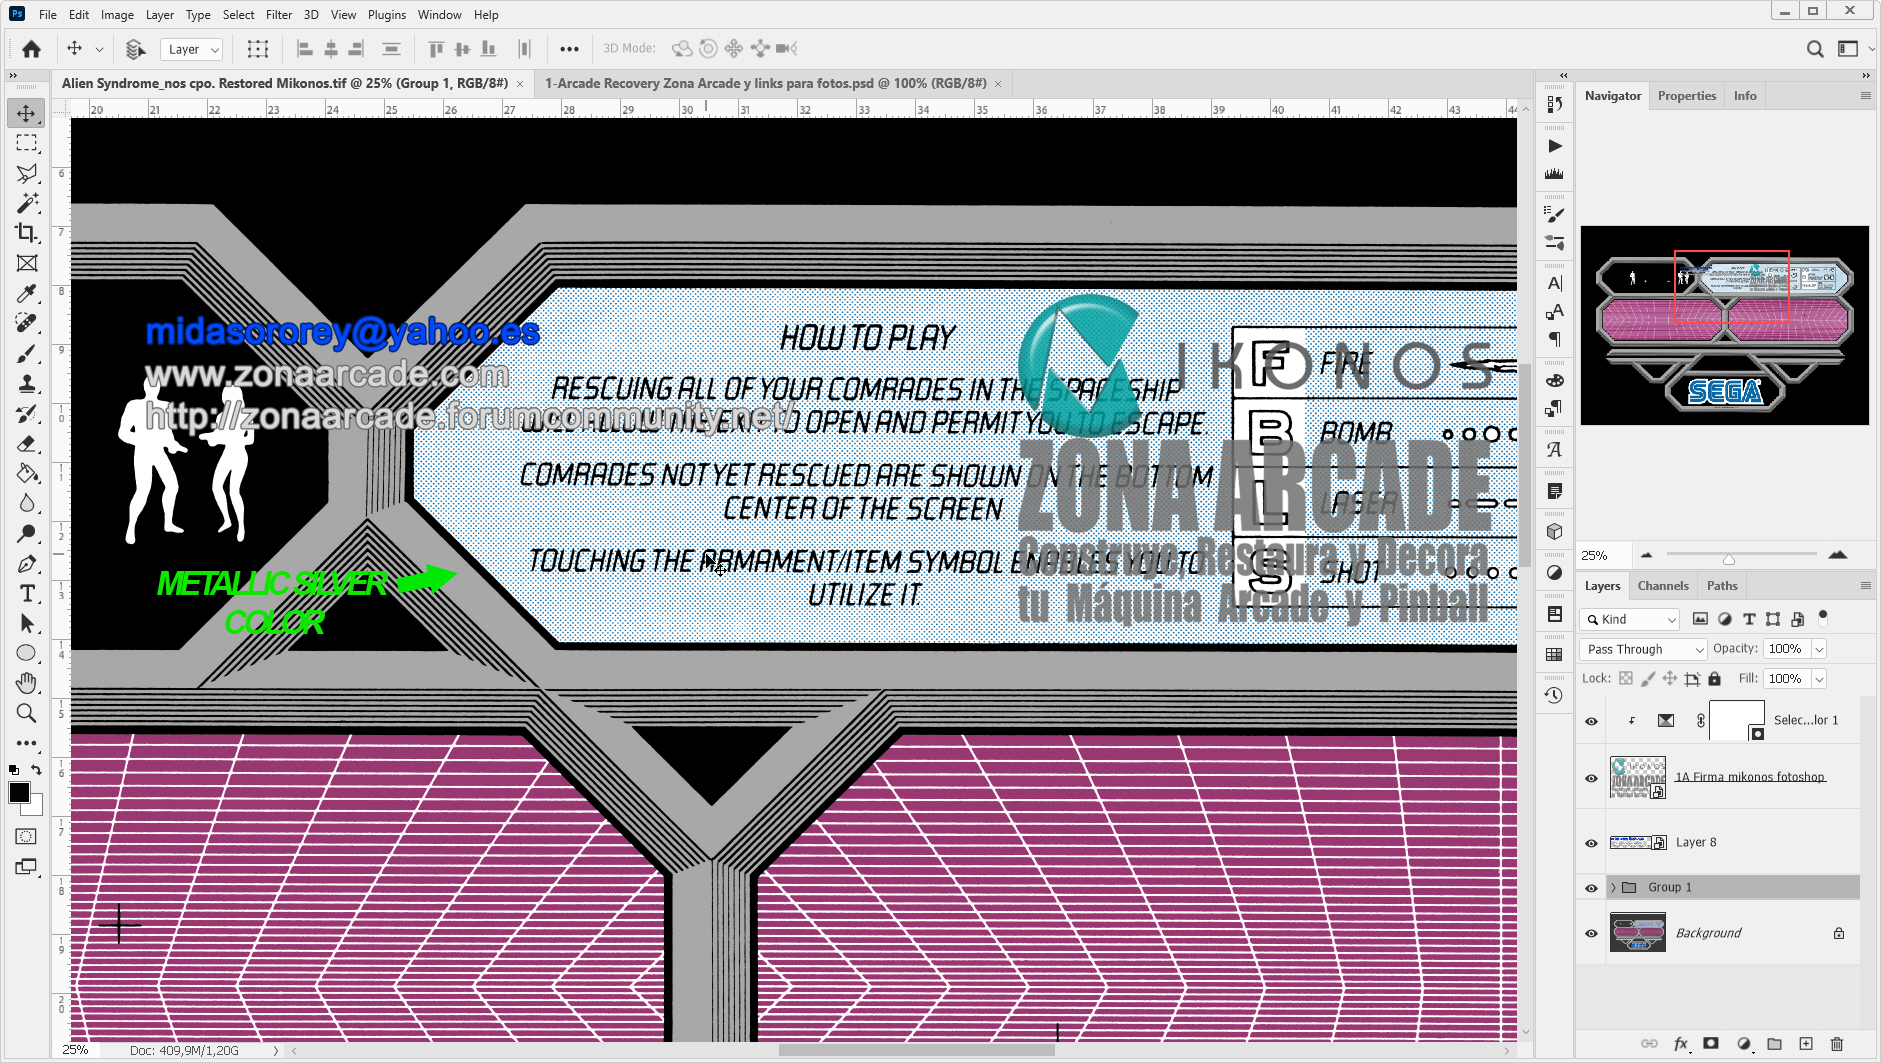Select the Zoom tool
Image resolution: width=1881 pixels, height=1063 pixels.
point(27,713)
